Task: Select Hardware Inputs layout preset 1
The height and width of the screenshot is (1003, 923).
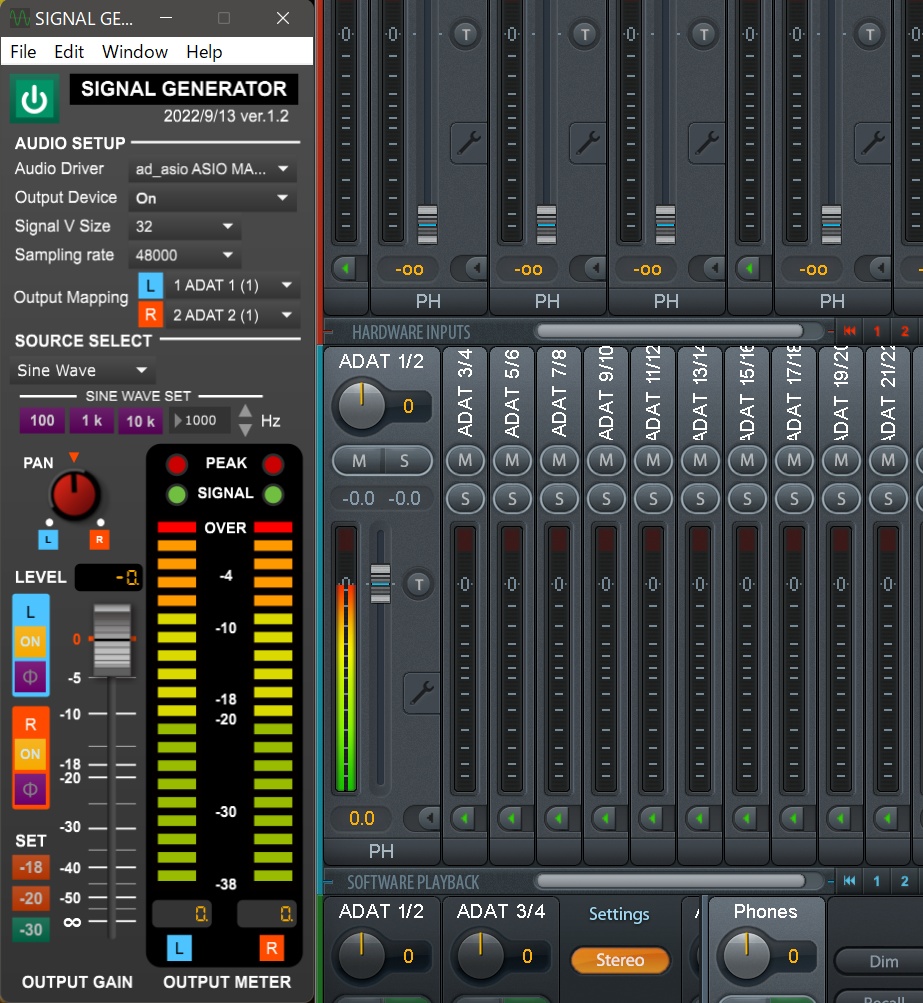Action: pos(877,331)
